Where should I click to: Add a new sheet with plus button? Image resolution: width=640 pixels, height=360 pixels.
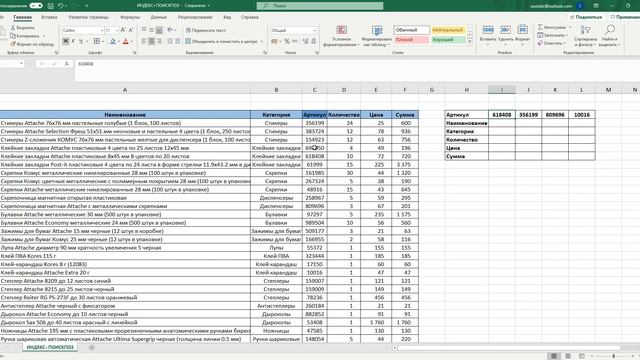91,347
